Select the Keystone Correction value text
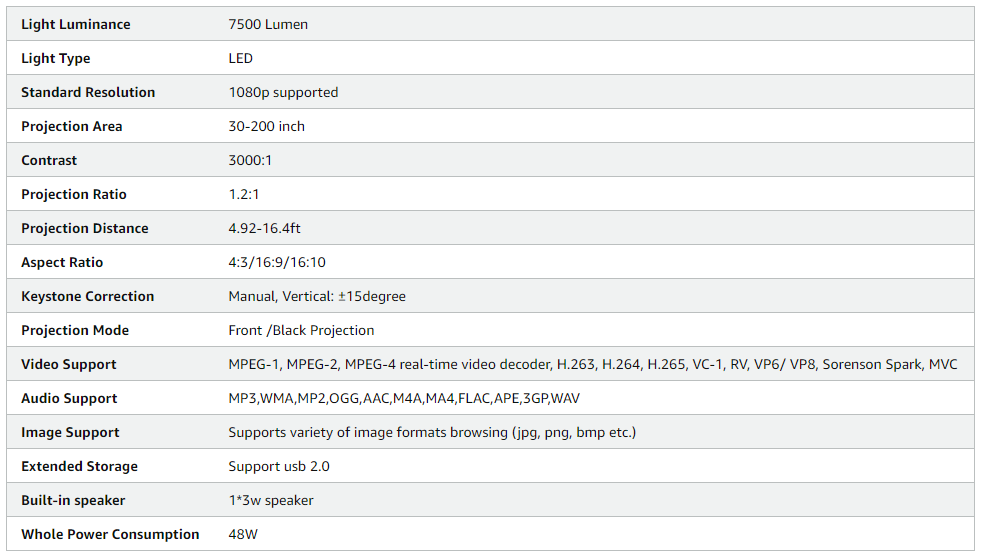 (317, 297)
